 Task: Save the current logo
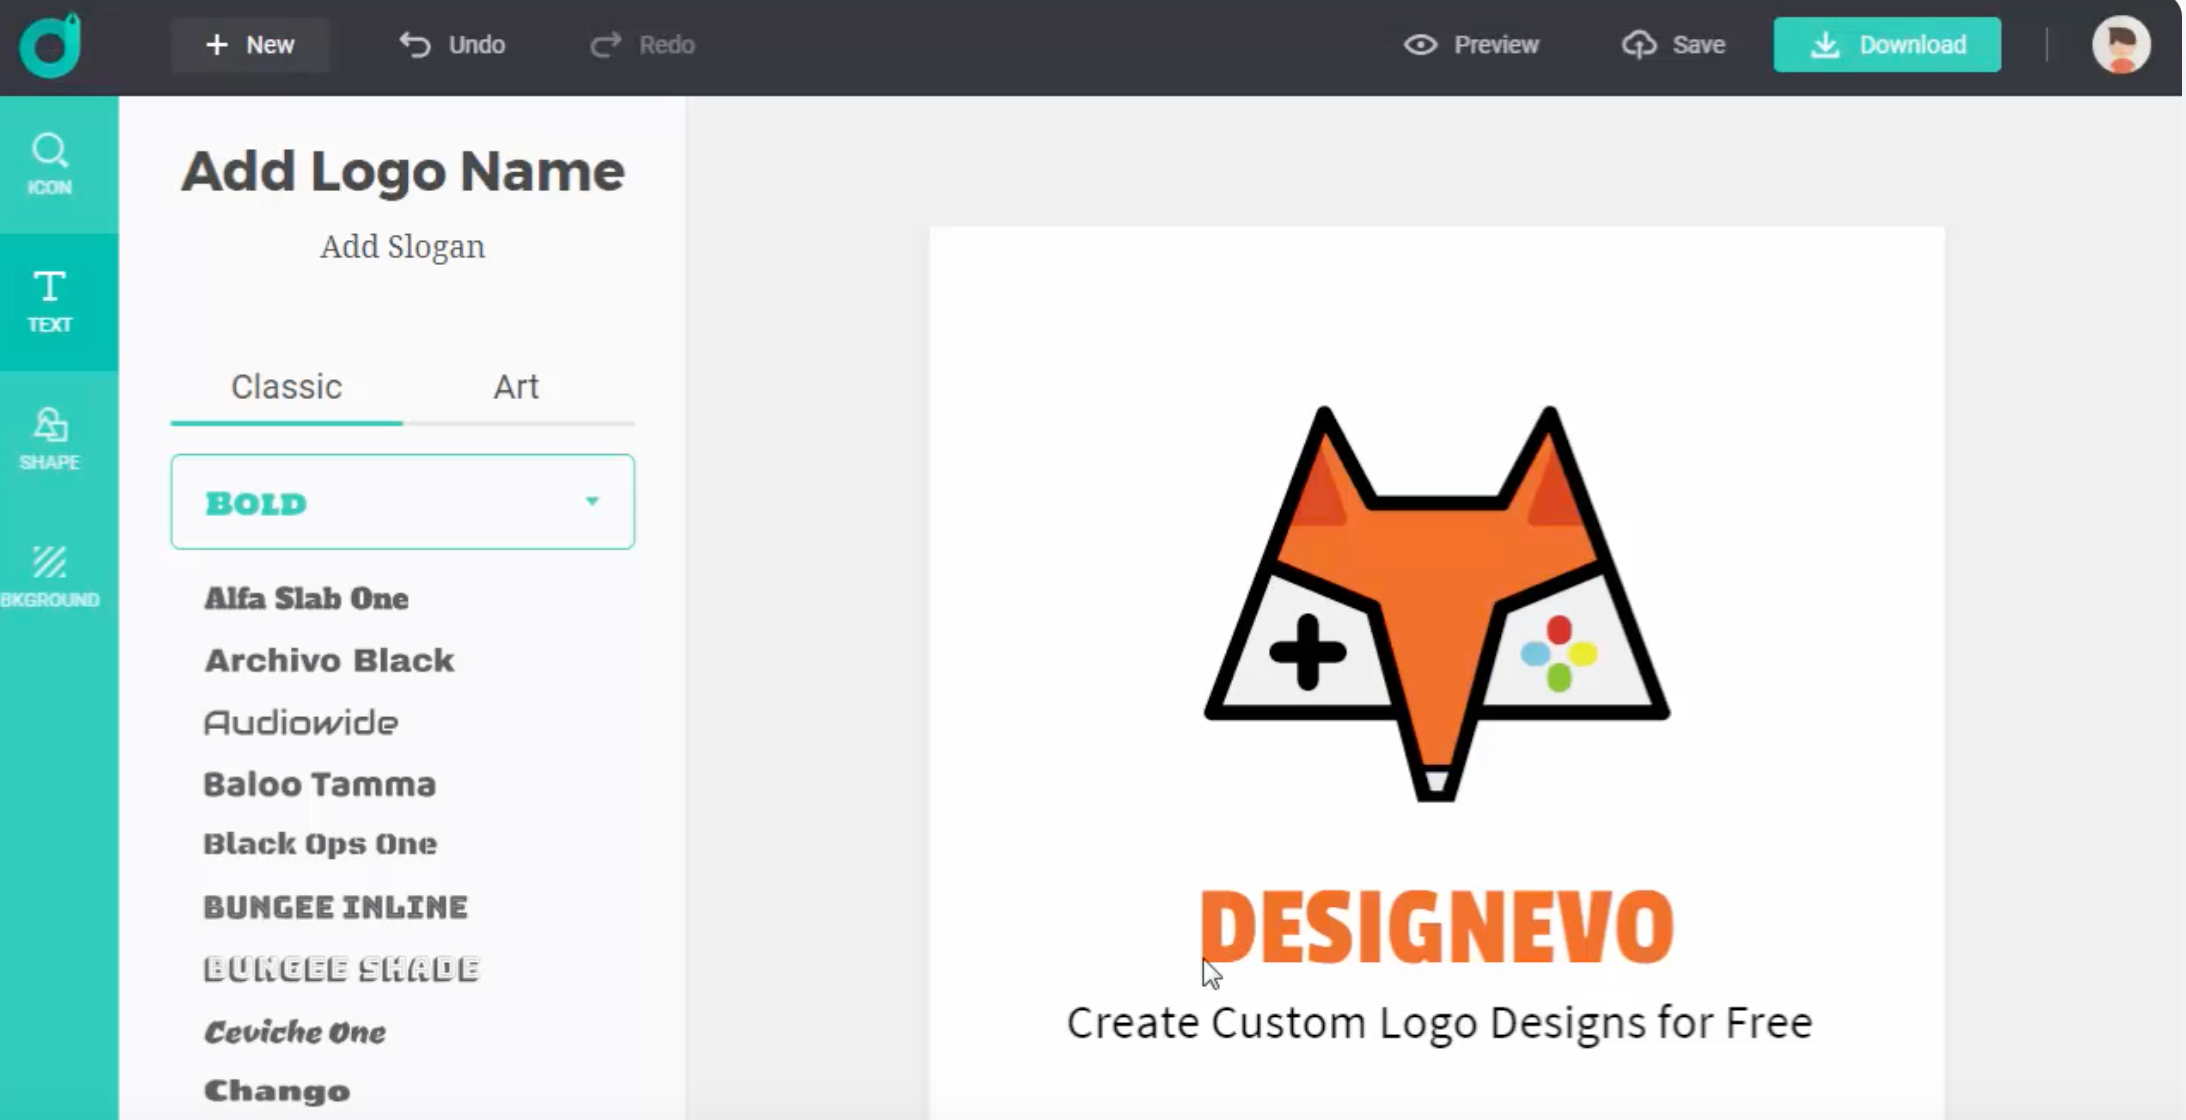click(1673, 44)
